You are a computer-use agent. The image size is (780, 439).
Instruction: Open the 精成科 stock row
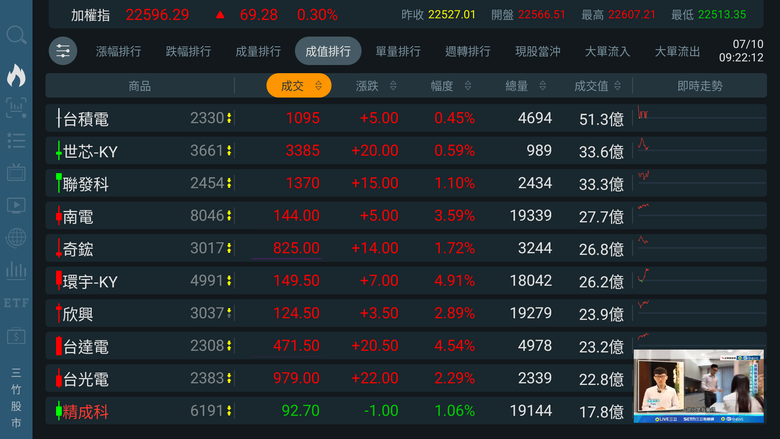click(406, 411)
